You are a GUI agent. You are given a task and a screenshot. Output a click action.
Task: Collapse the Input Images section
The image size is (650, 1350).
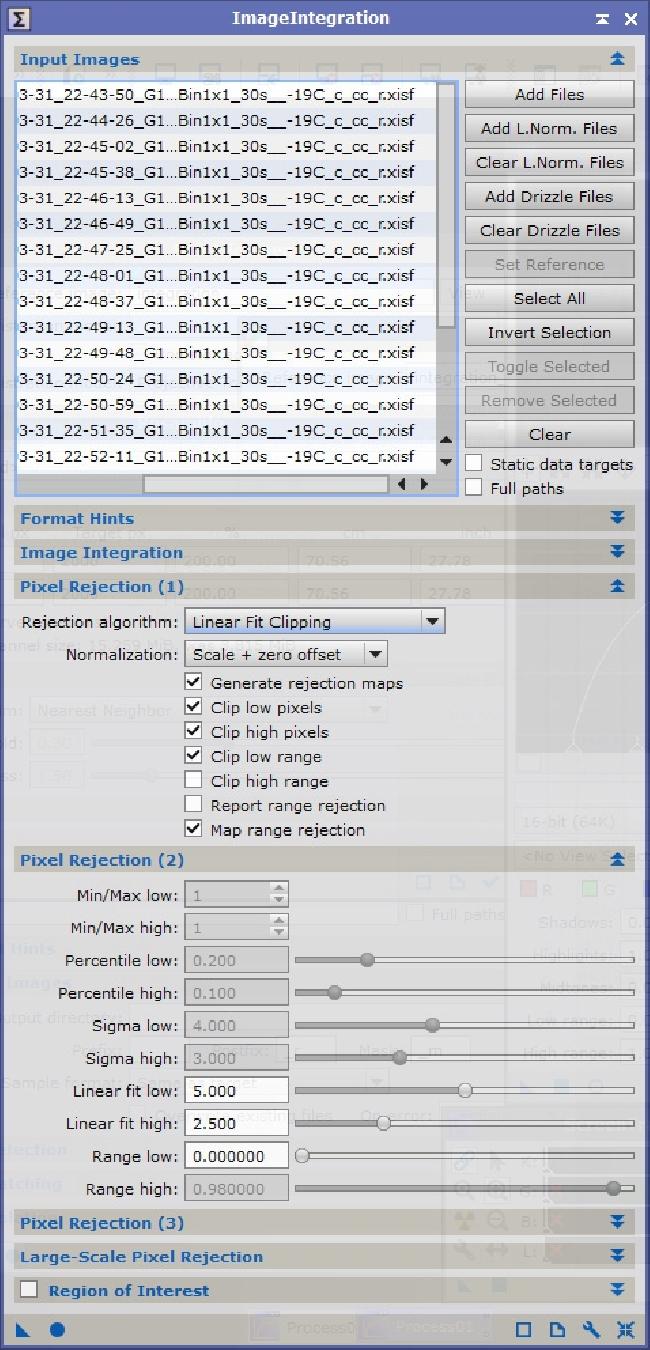click(x=617, y=59)
